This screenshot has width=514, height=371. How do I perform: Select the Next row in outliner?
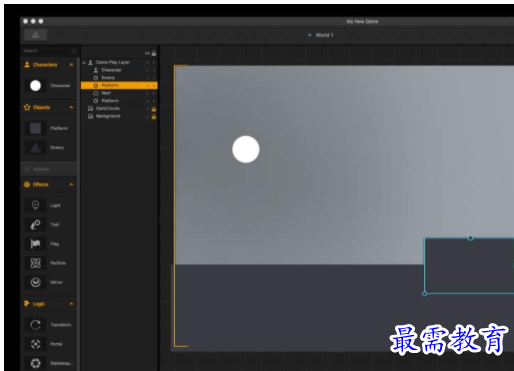[x=119, y=93]
